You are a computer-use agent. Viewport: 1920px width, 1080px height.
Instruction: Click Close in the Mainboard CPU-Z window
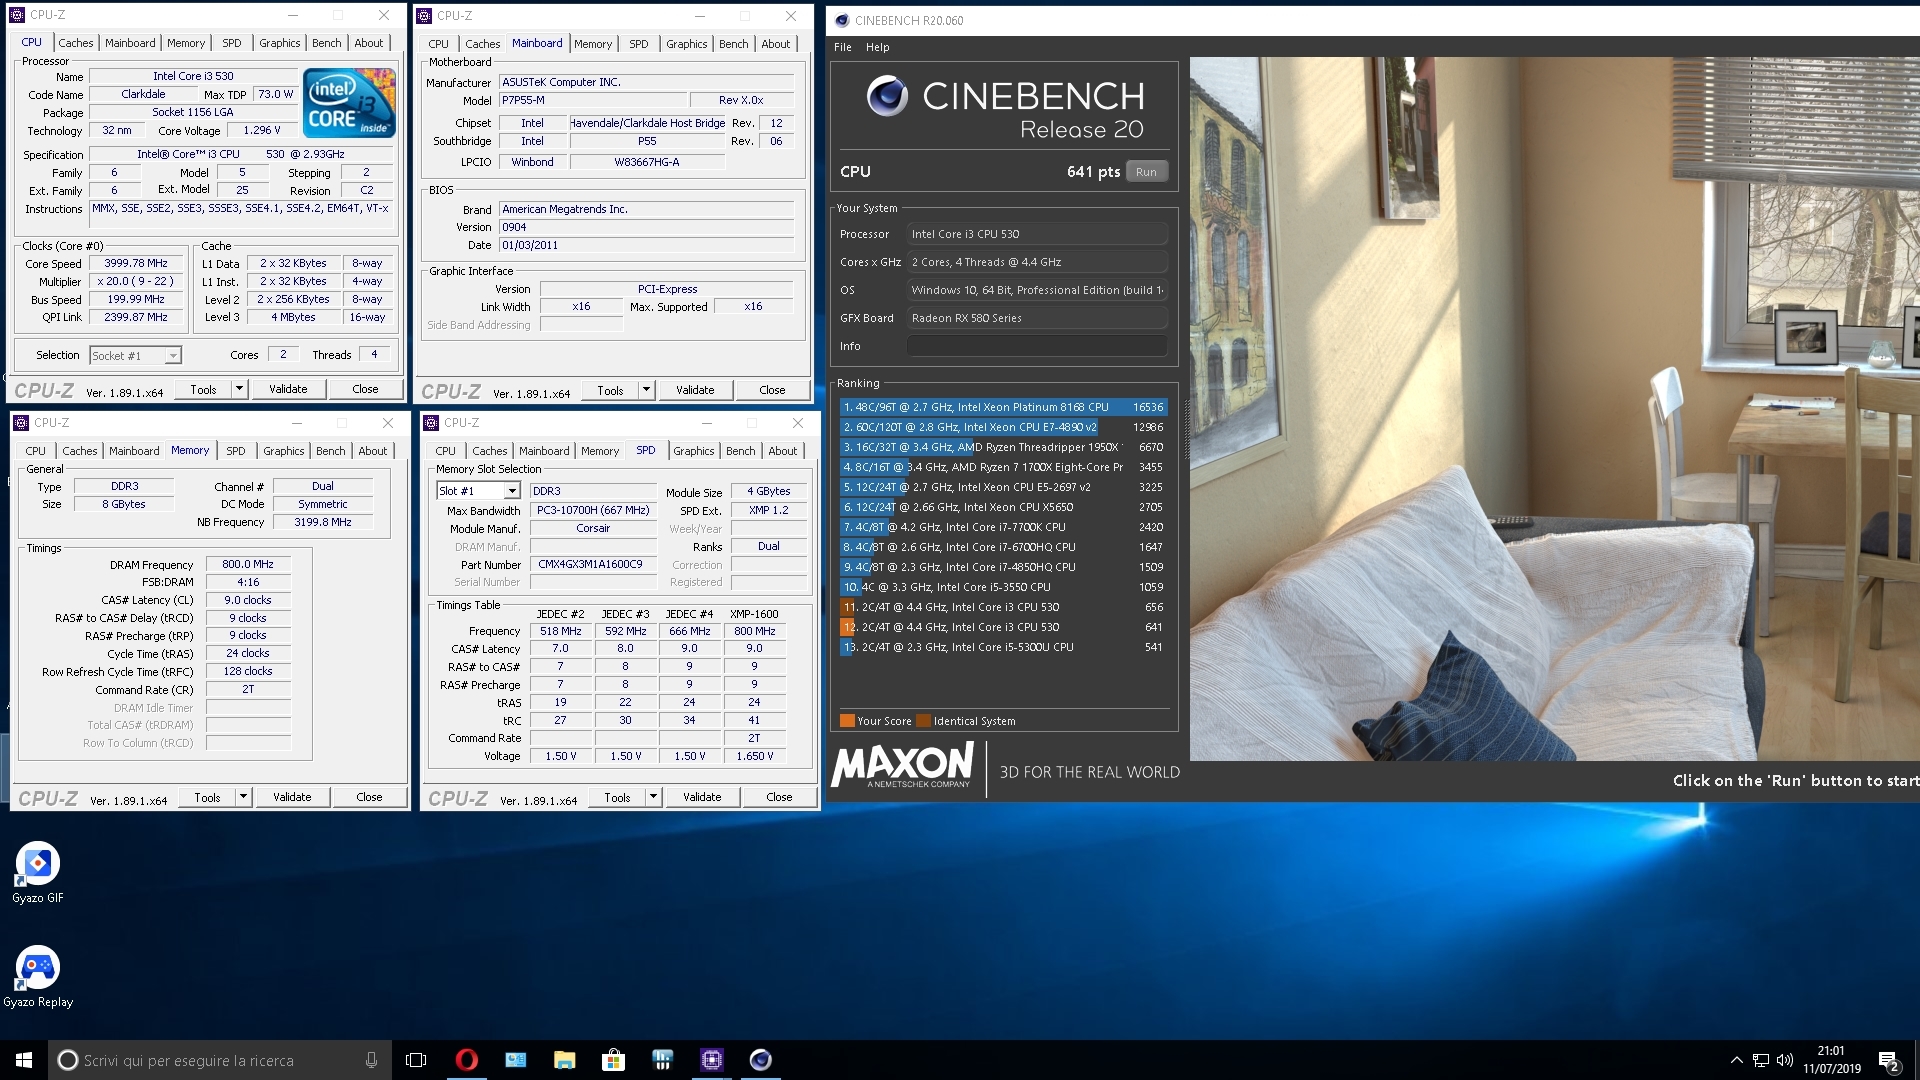(x=772, y=390)
